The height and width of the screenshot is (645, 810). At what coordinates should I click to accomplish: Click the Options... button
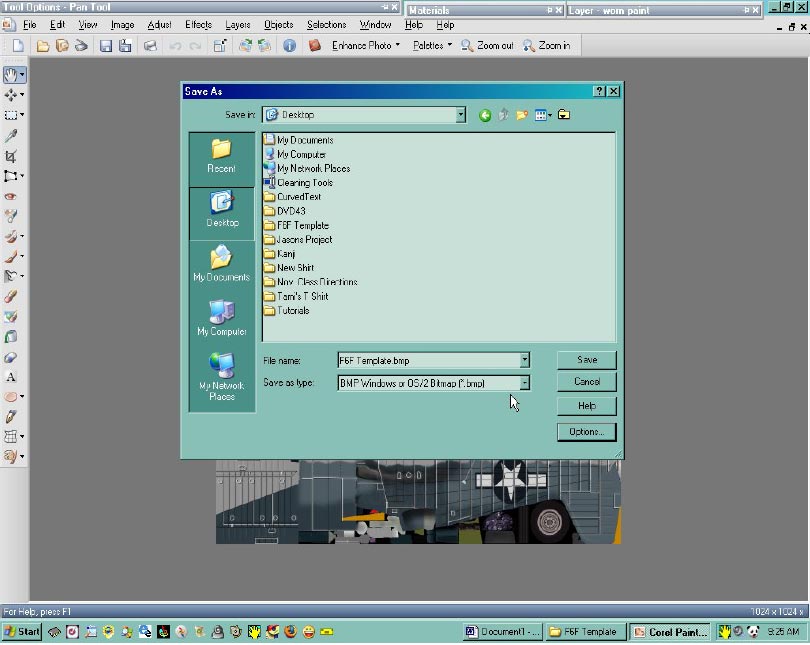click(x=586, y=432)
